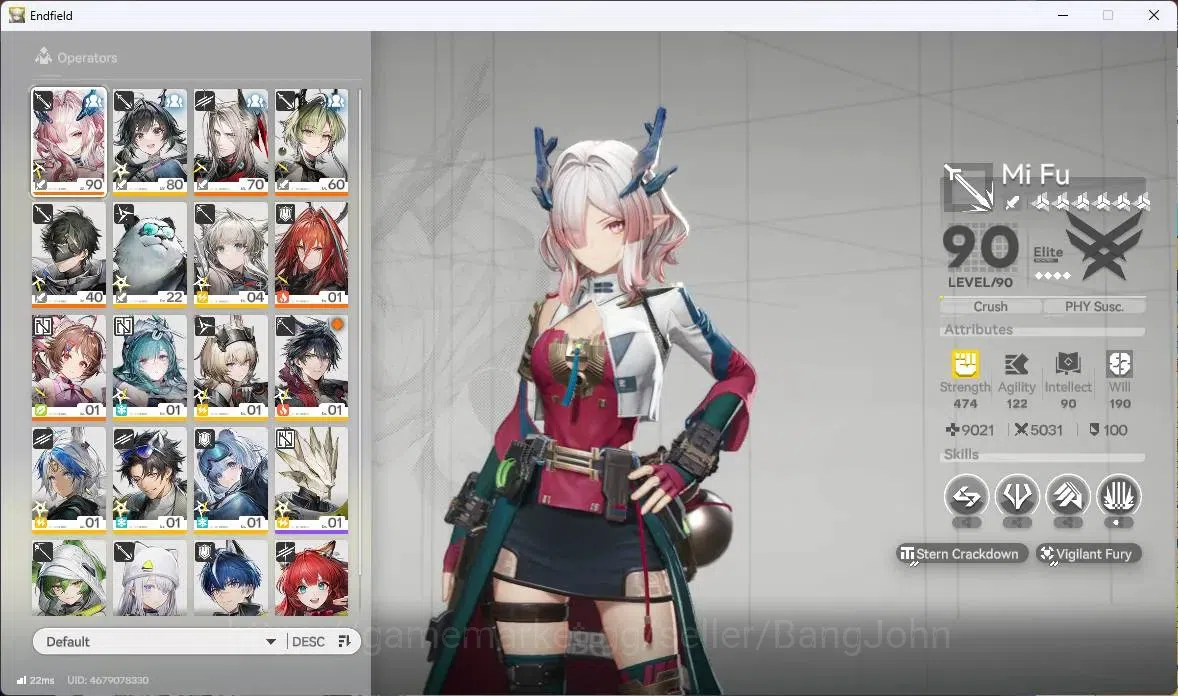Click the 22ms network latency indicator

35,680
